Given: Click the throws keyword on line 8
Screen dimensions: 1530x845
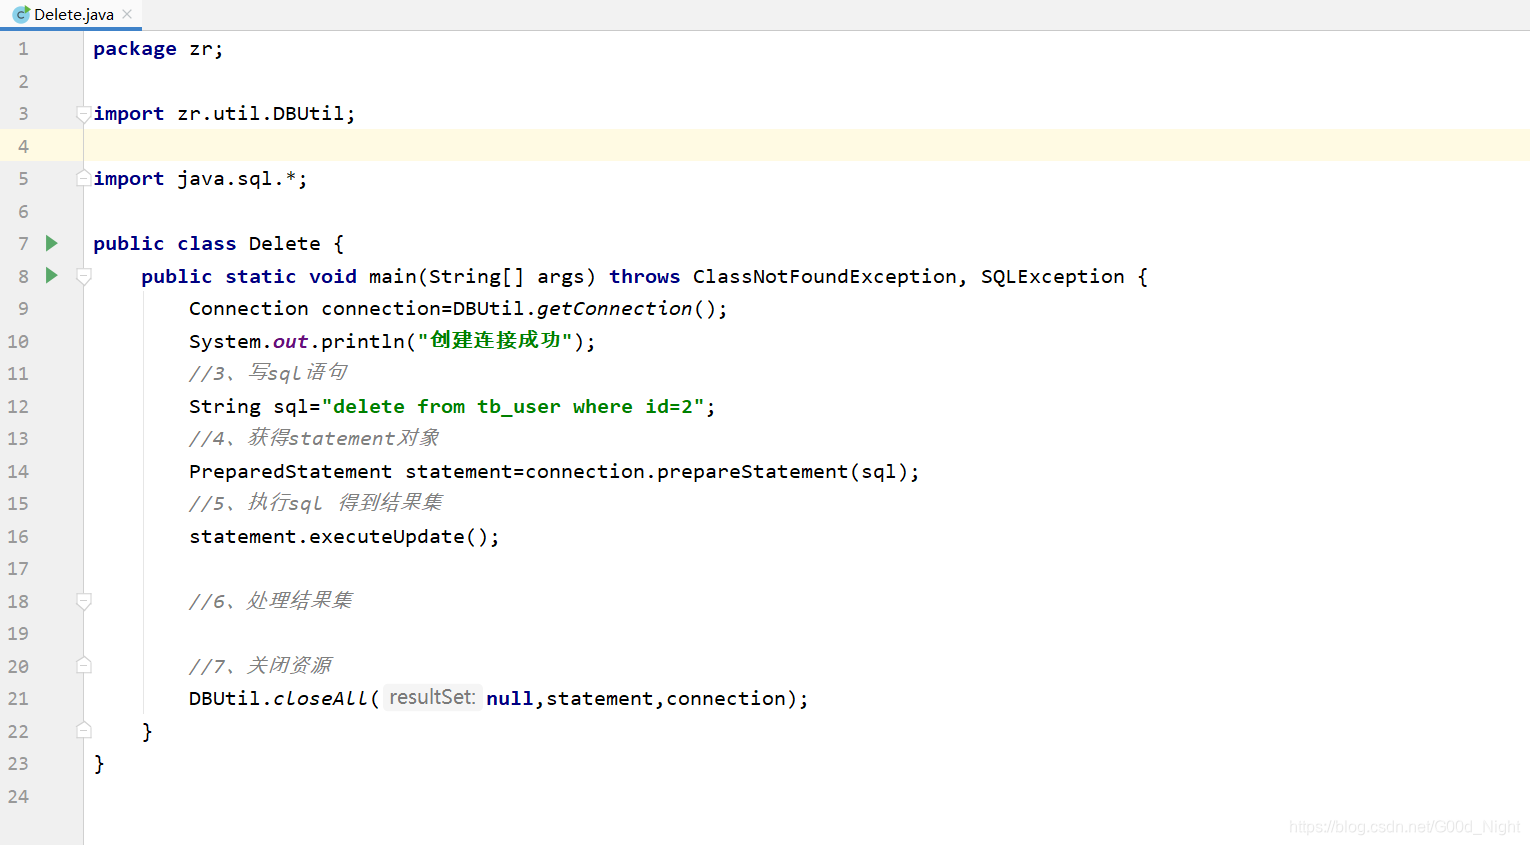Looking at the screenshot, I should [644, 276].
